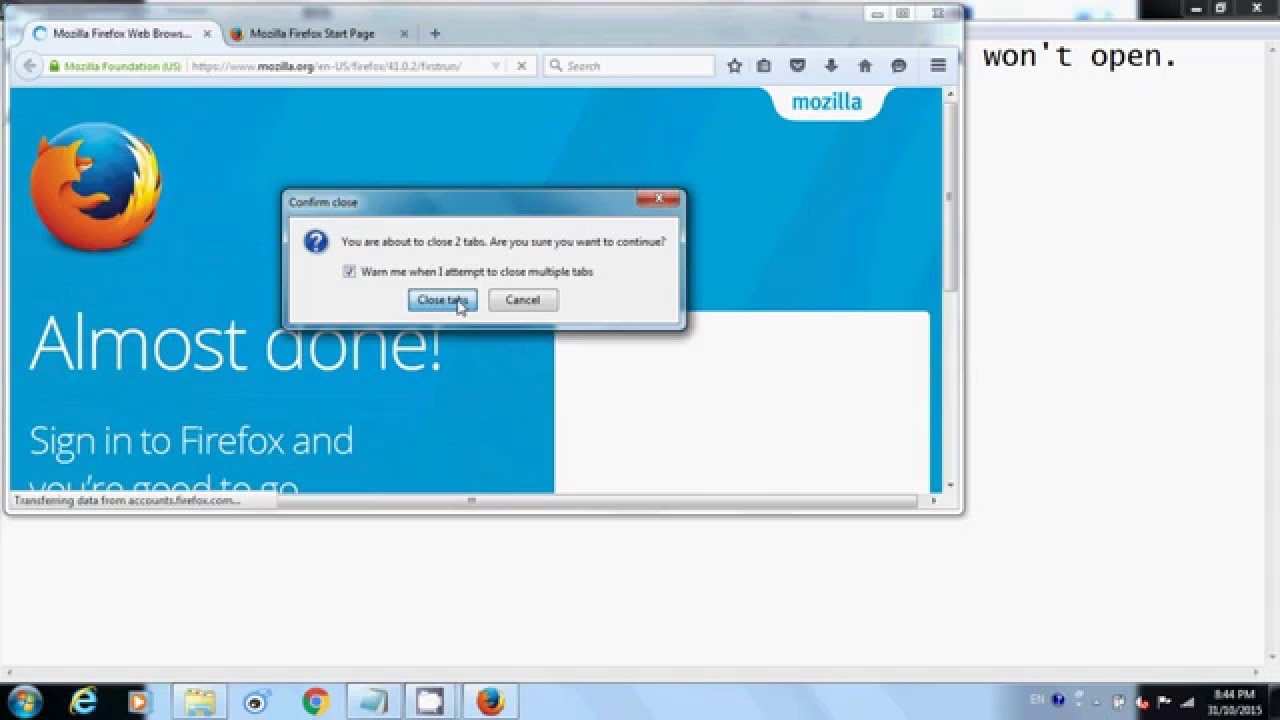Screen dimensions: 1280x720
Task: Click the mozilla tab logo on page
Action: 827,102
